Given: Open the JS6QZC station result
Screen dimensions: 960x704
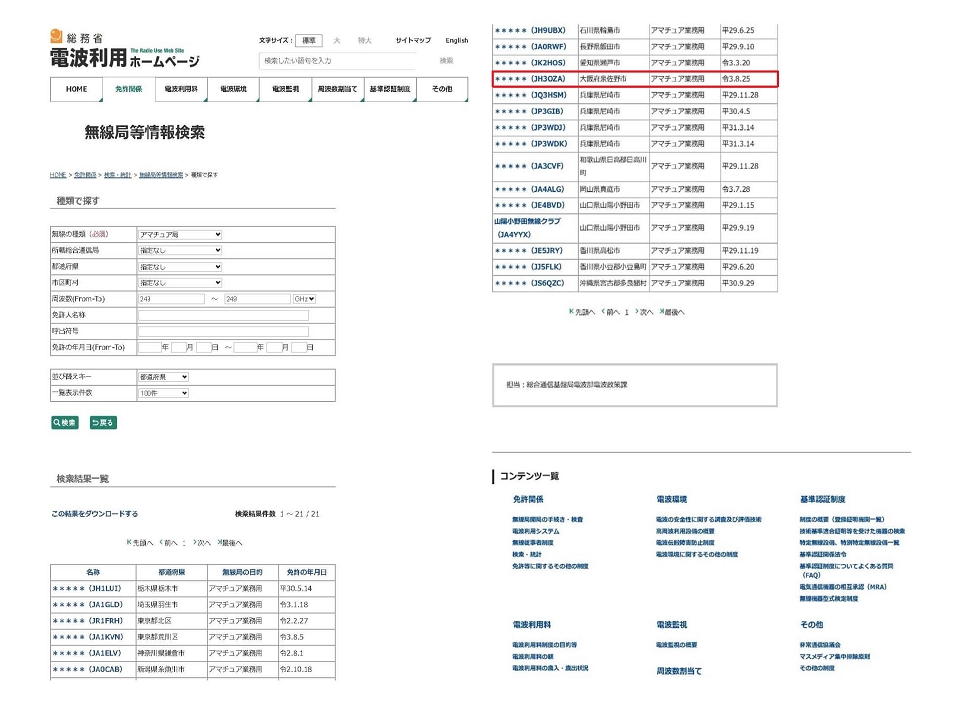Looking at the screenshot, I should tap(530, 283).
